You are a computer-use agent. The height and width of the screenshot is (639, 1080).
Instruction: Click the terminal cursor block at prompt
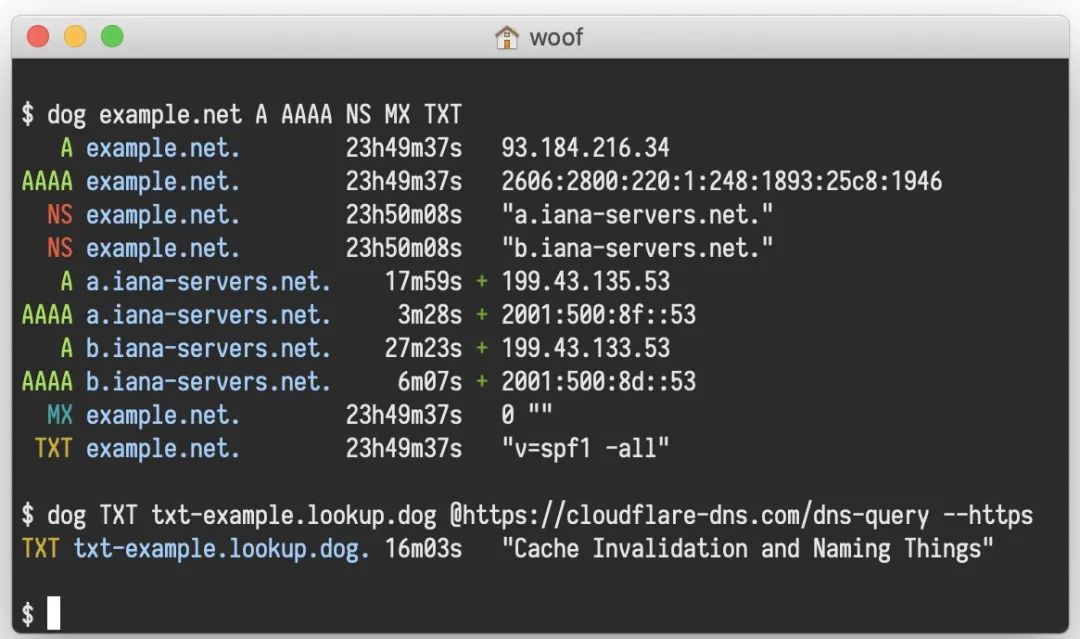pyautogui.click(x=54, y=613)
